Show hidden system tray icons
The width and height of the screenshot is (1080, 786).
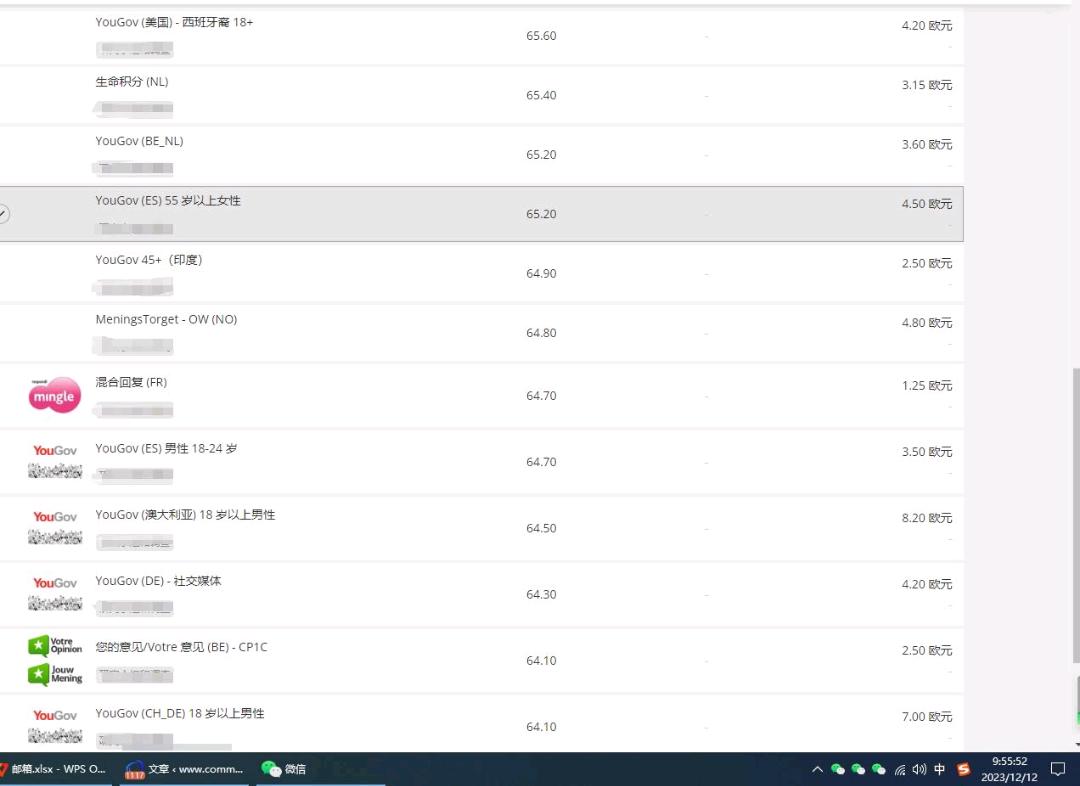817,769
